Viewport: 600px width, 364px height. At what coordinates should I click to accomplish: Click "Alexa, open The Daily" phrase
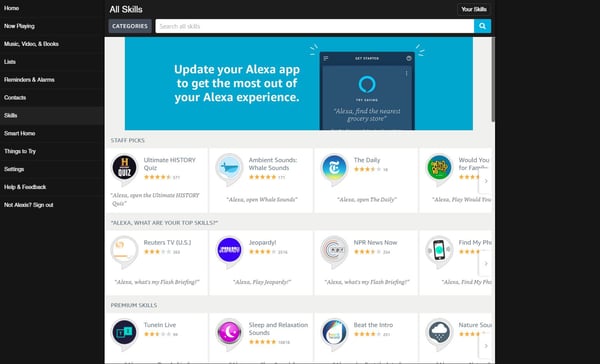(x=367, y=199)
